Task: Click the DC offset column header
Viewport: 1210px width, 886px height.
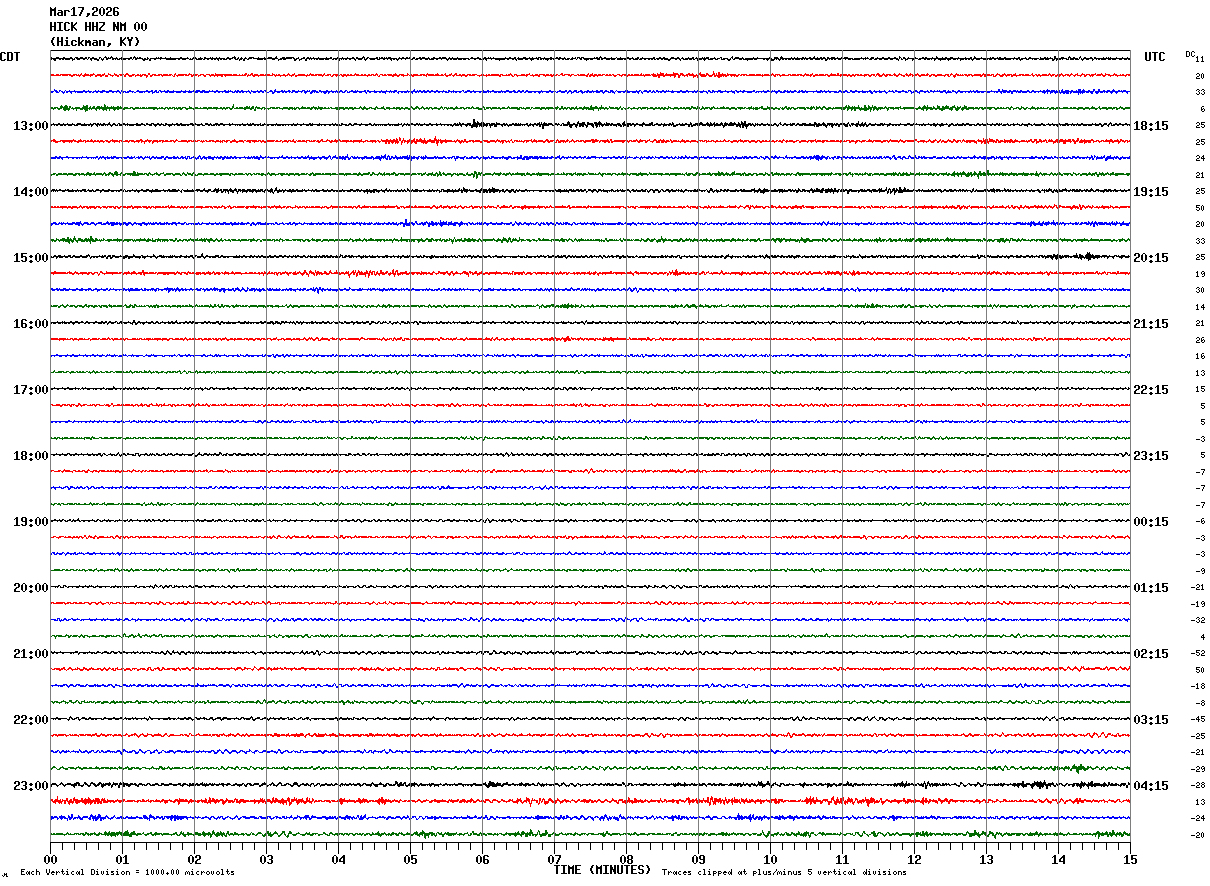Action: pyautogui.click(x=1190, y=54)
